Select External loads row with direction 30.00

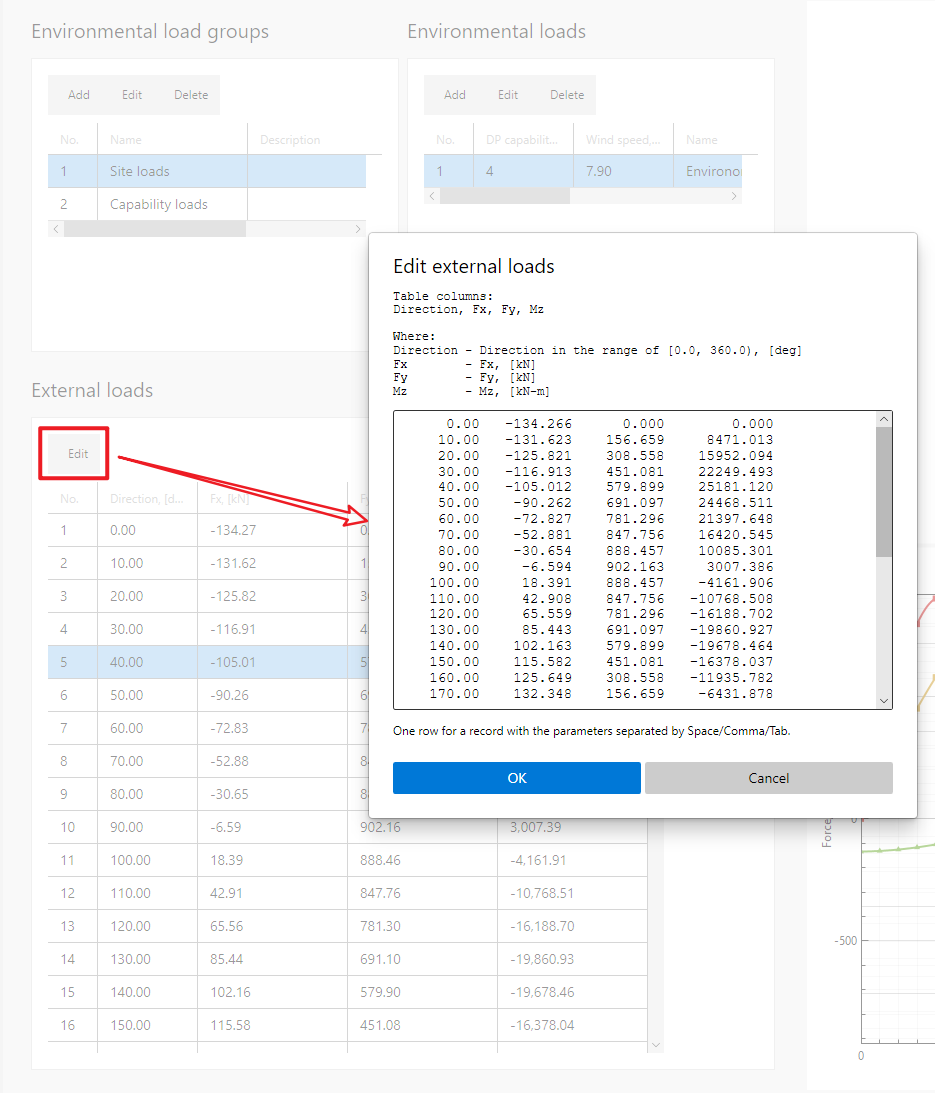208,629
